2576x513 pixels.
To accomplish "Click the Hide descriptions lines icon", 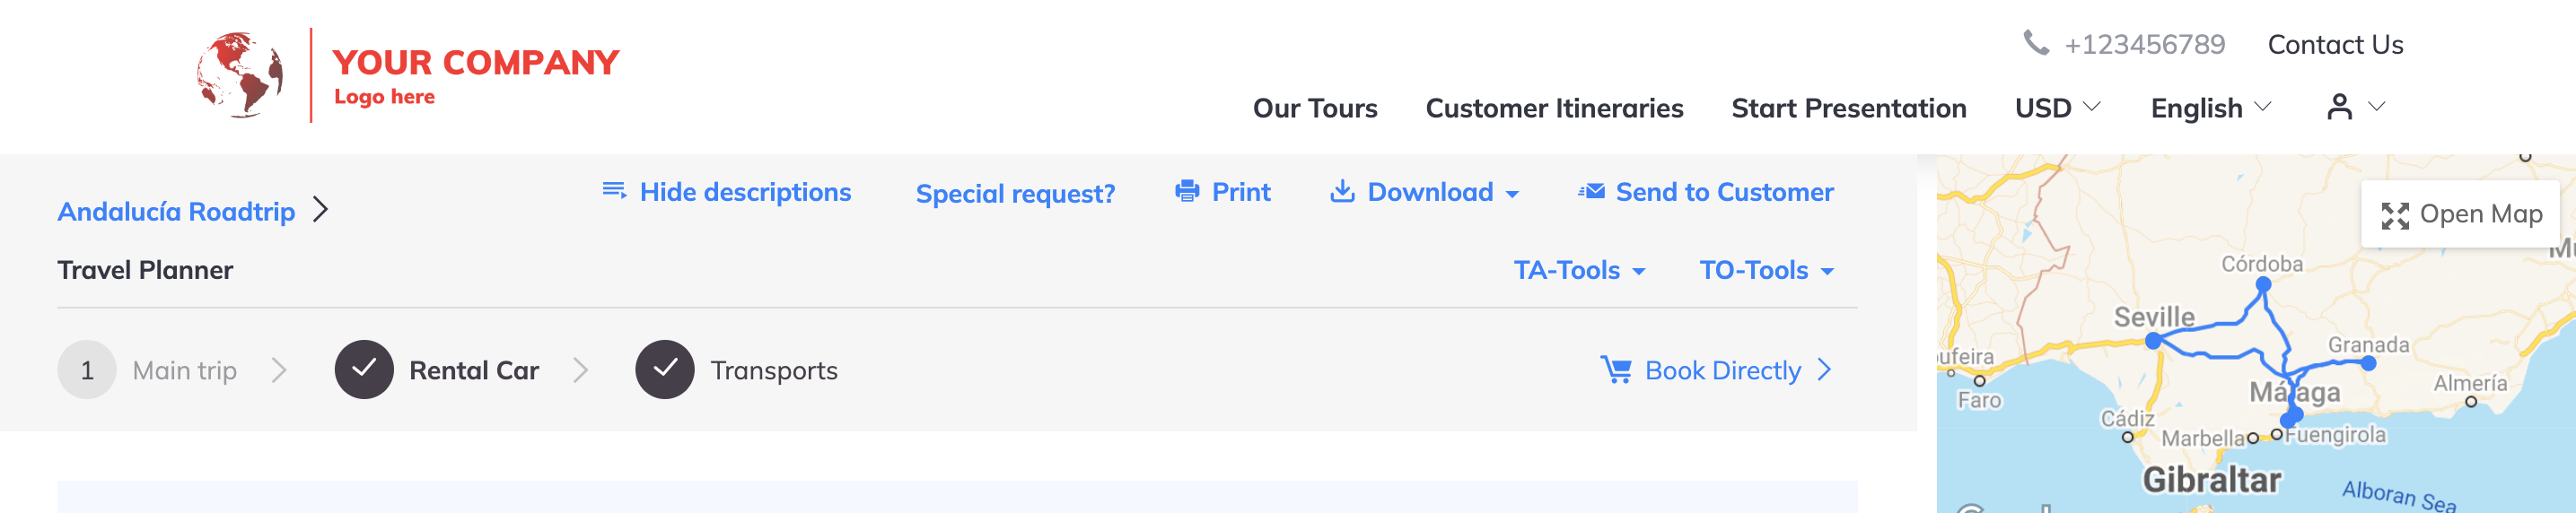I will (x=614, y=190).
